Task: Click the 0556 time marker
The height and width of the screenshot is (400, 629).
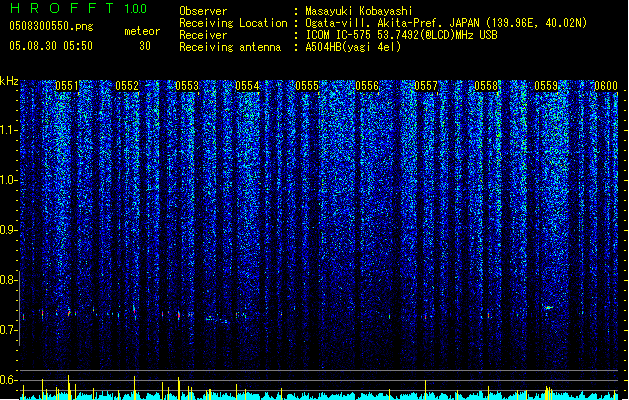Action: point(367,86)
